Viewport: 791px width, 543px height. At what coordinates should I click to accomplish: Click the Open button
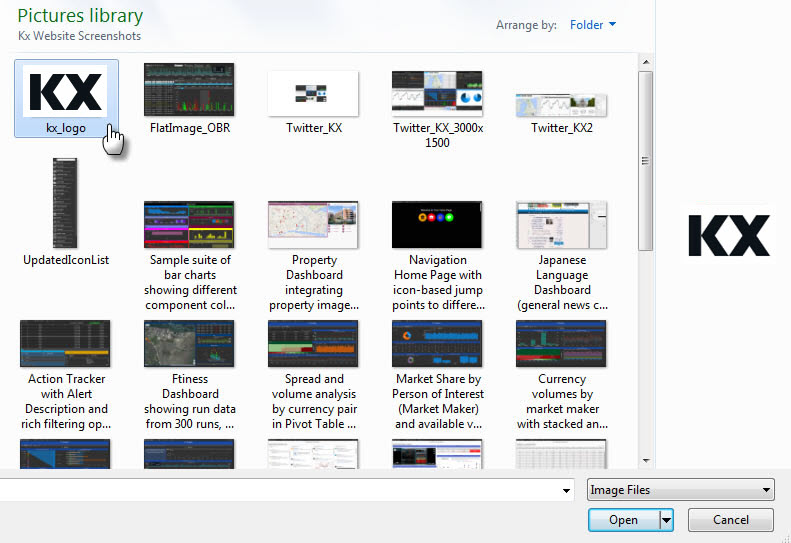[x=623, y=520]
